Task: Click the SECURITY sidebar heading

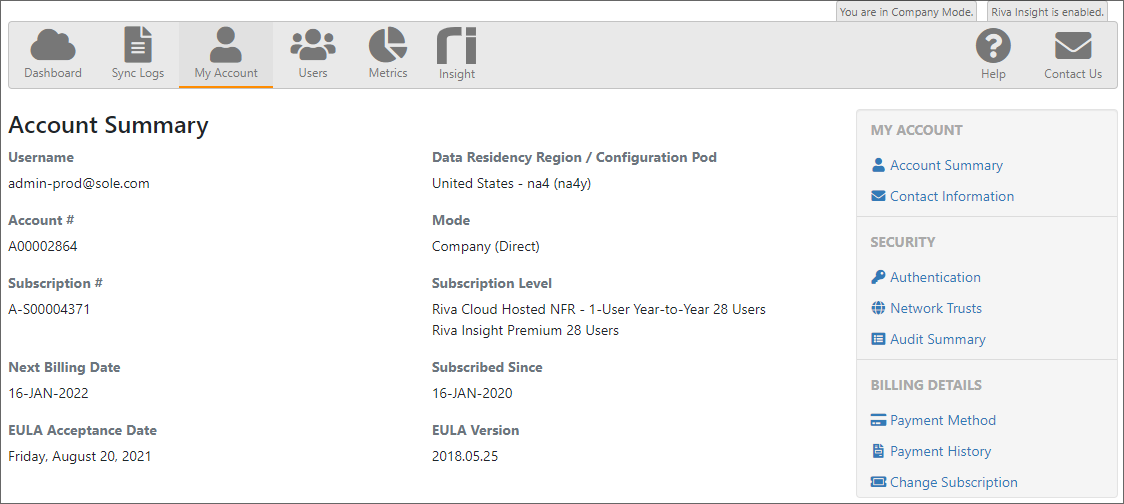Action: pyautogui.click(x=902, y=242)
